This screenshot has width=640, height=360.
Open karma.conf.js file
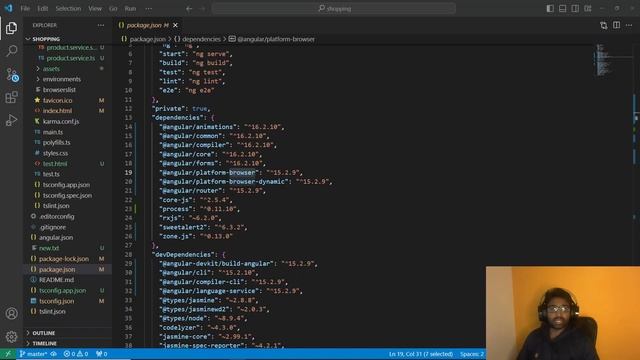point(67,122)
